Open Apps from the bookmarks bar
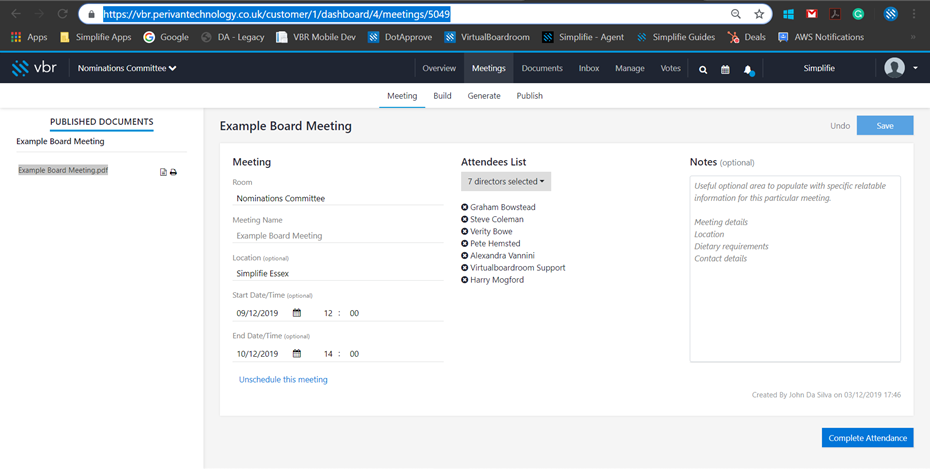 click(29, 37)
